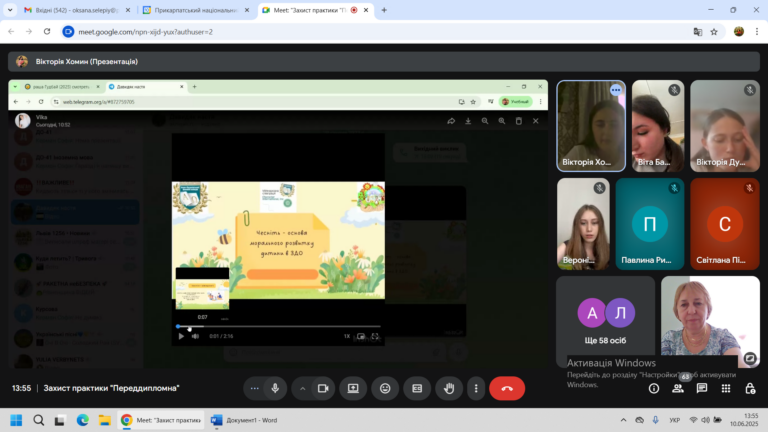
Task: Open the in-call chat panel icon
Action: [x=702, y=388]
